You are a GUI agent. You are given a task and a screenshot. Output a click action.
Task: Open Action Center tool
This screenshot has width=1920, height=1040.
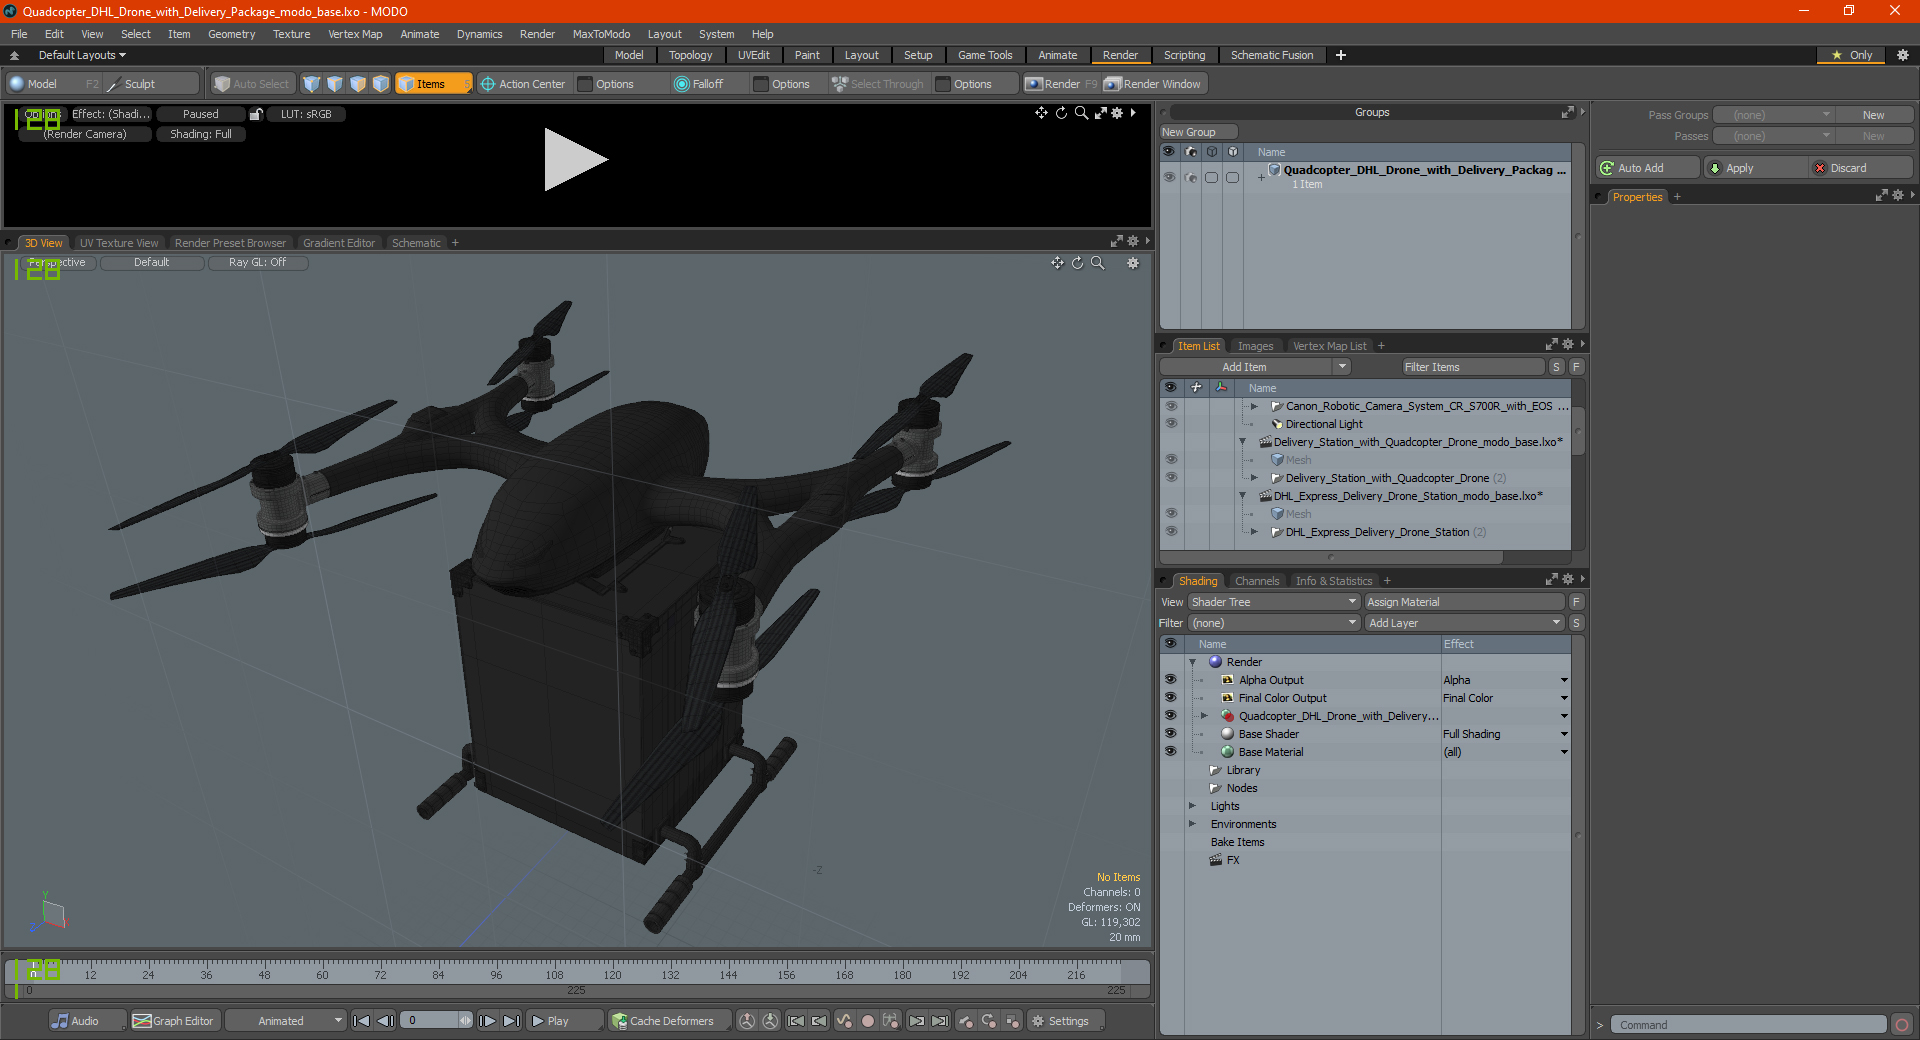click(x=522, y=84)
